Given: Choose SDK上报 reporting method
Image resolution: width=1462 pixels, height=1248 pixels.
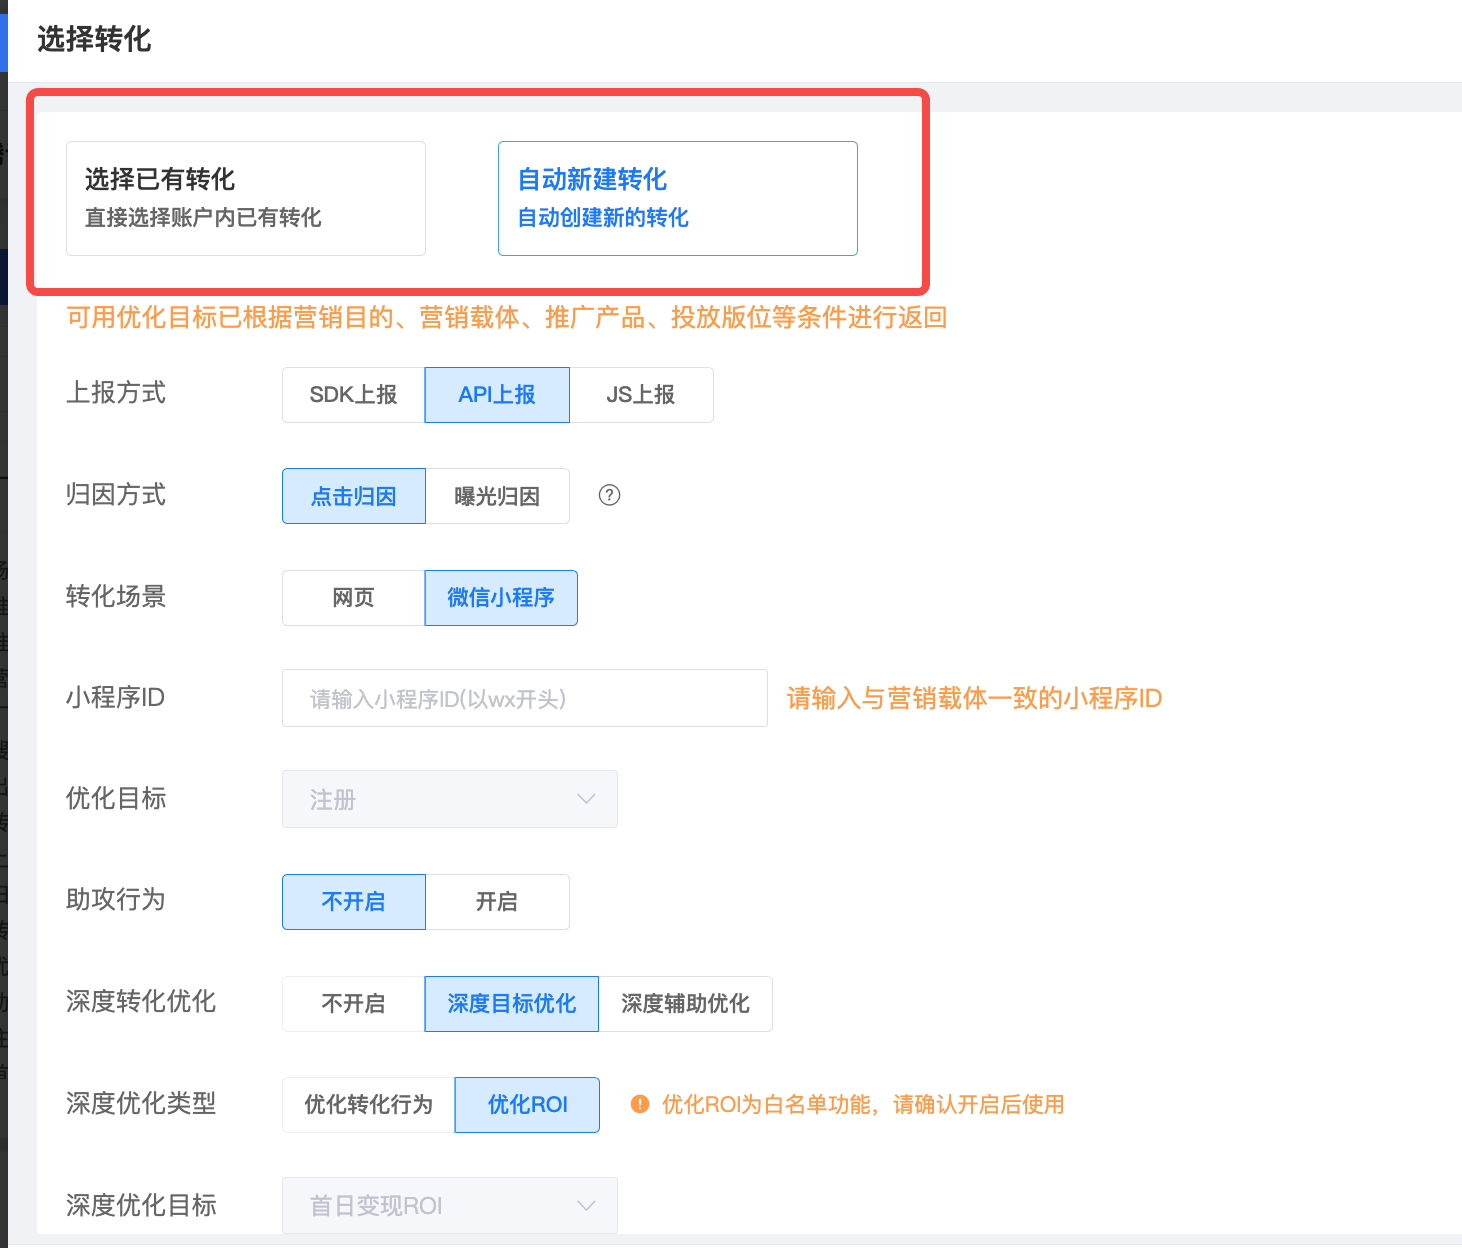Looking at the screenshot, I should click(x=354, y=395).
